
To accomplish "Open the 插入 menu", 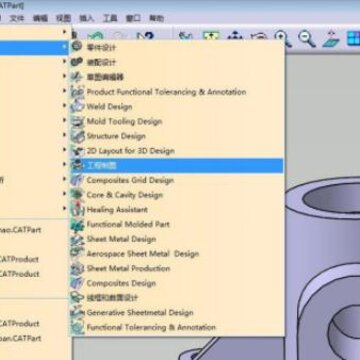I will [86, 18].
